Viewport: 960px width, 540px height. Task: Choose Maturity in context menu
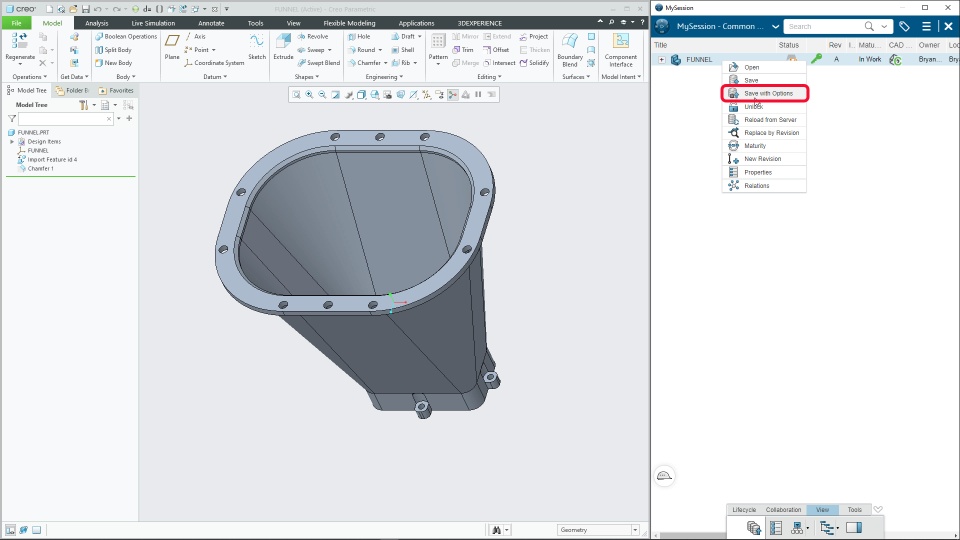765,146
